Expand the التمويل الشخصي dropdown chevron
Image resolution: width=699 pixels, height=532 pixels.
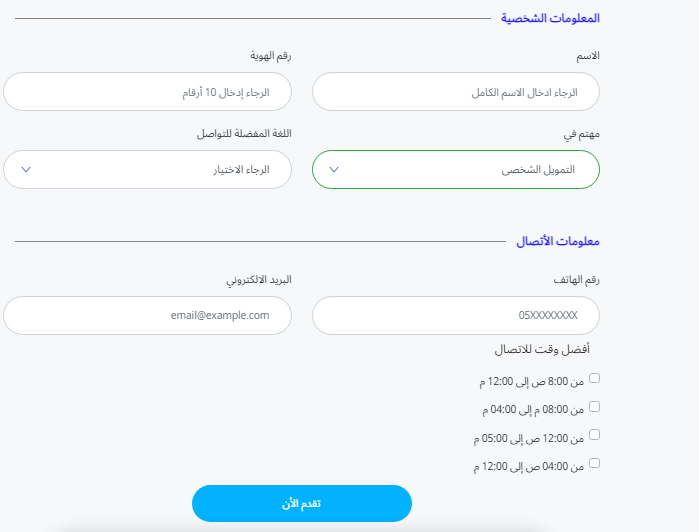click(334, 170)
